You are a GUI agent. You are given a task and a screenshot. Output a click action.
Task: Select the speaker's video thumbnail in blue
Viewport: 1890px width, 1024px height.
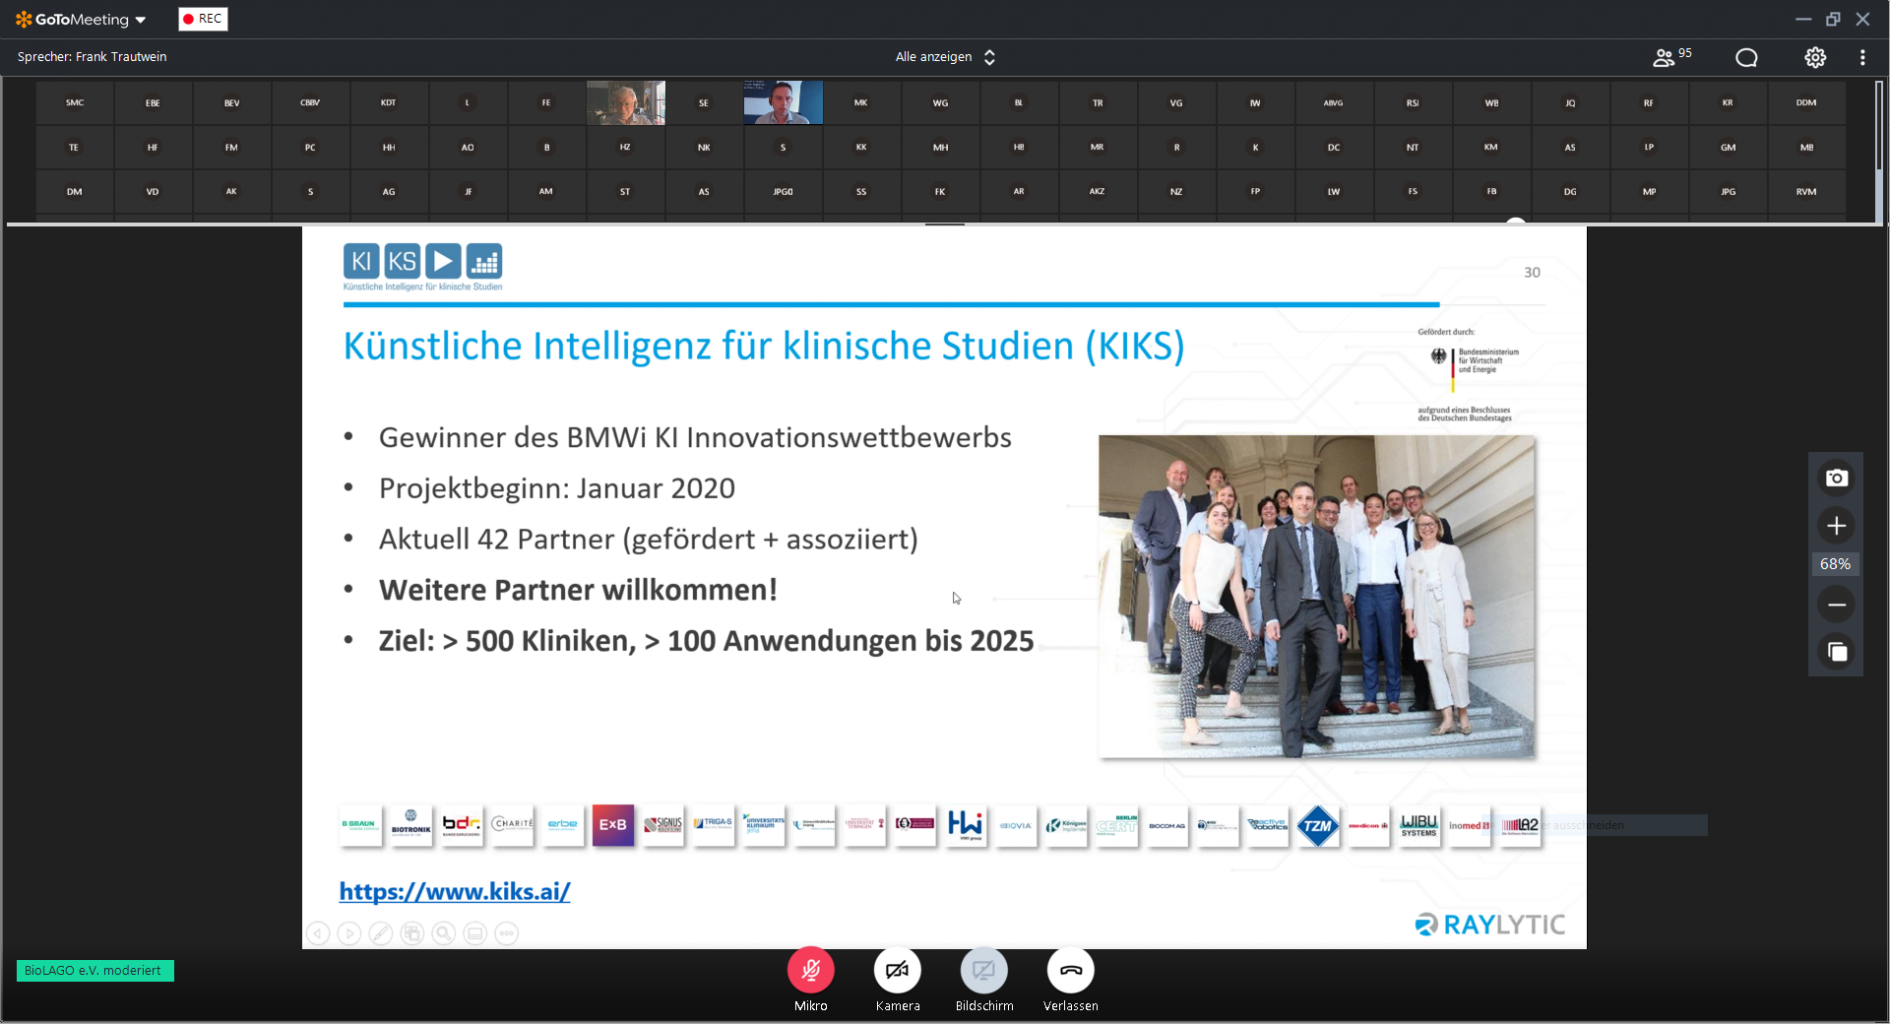(x=783, y=102)
